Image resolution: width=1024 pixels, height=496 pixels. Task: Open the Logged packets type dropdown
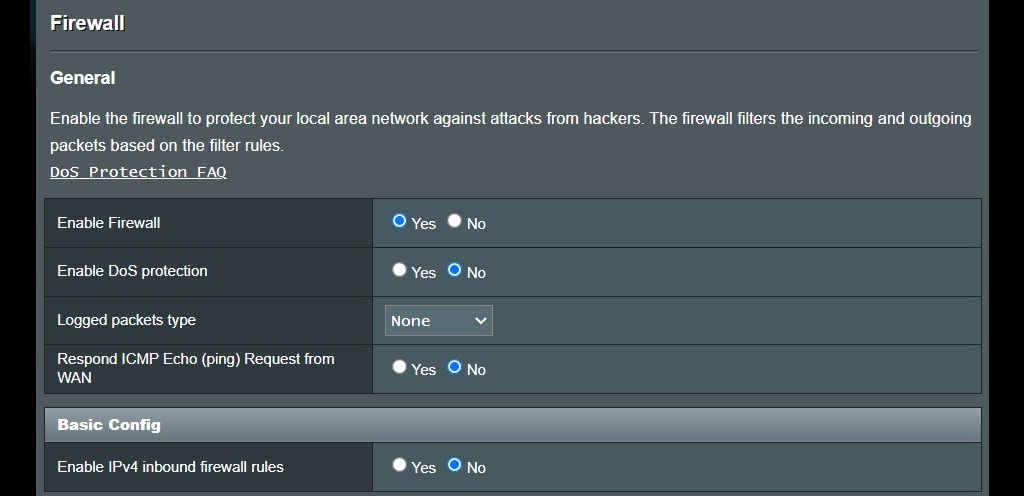coord(439,320)
